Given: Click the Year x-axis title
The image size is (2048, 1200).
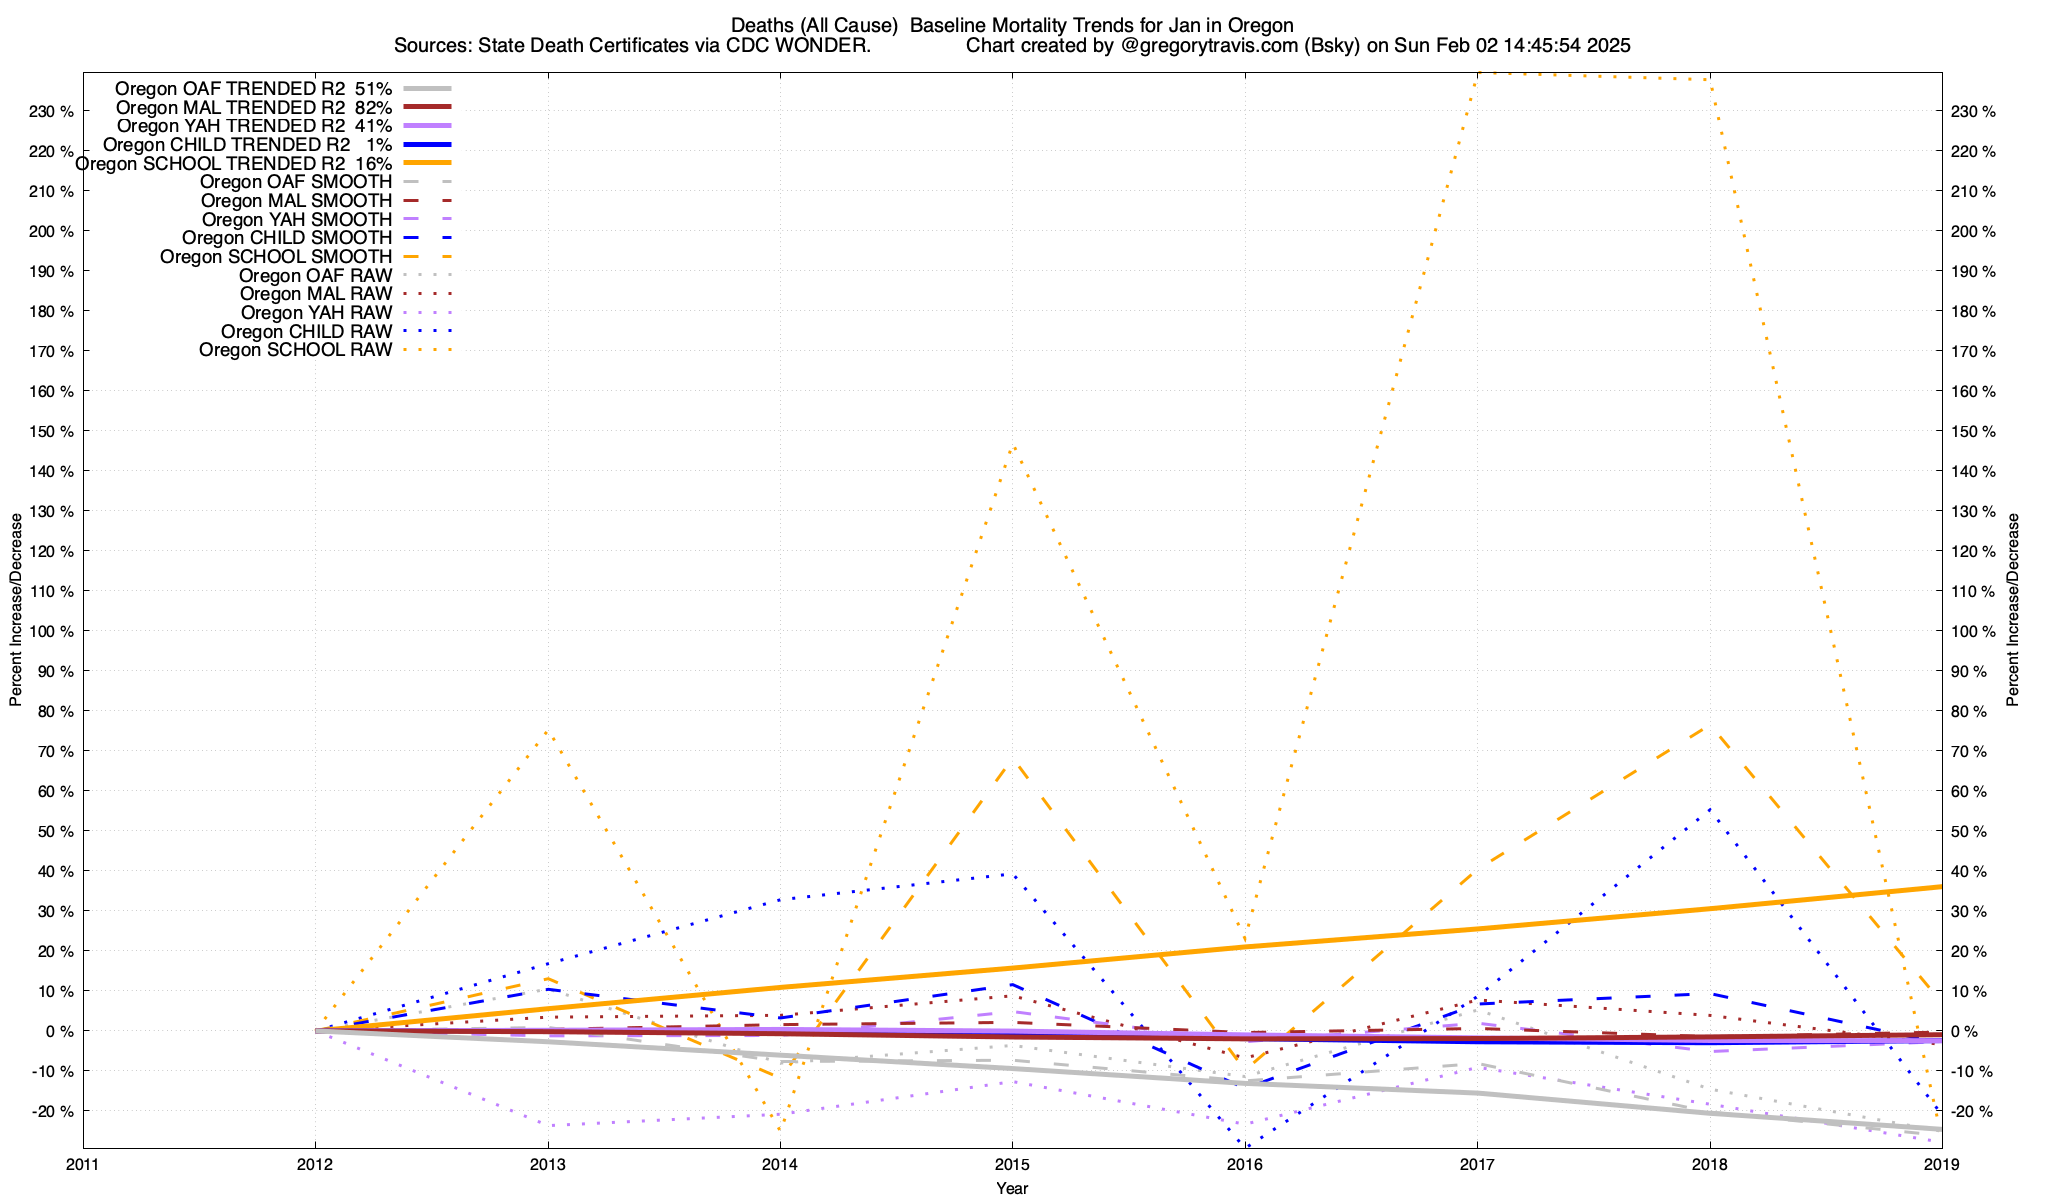Looking at the screenshot, I should point(1012,1188).
